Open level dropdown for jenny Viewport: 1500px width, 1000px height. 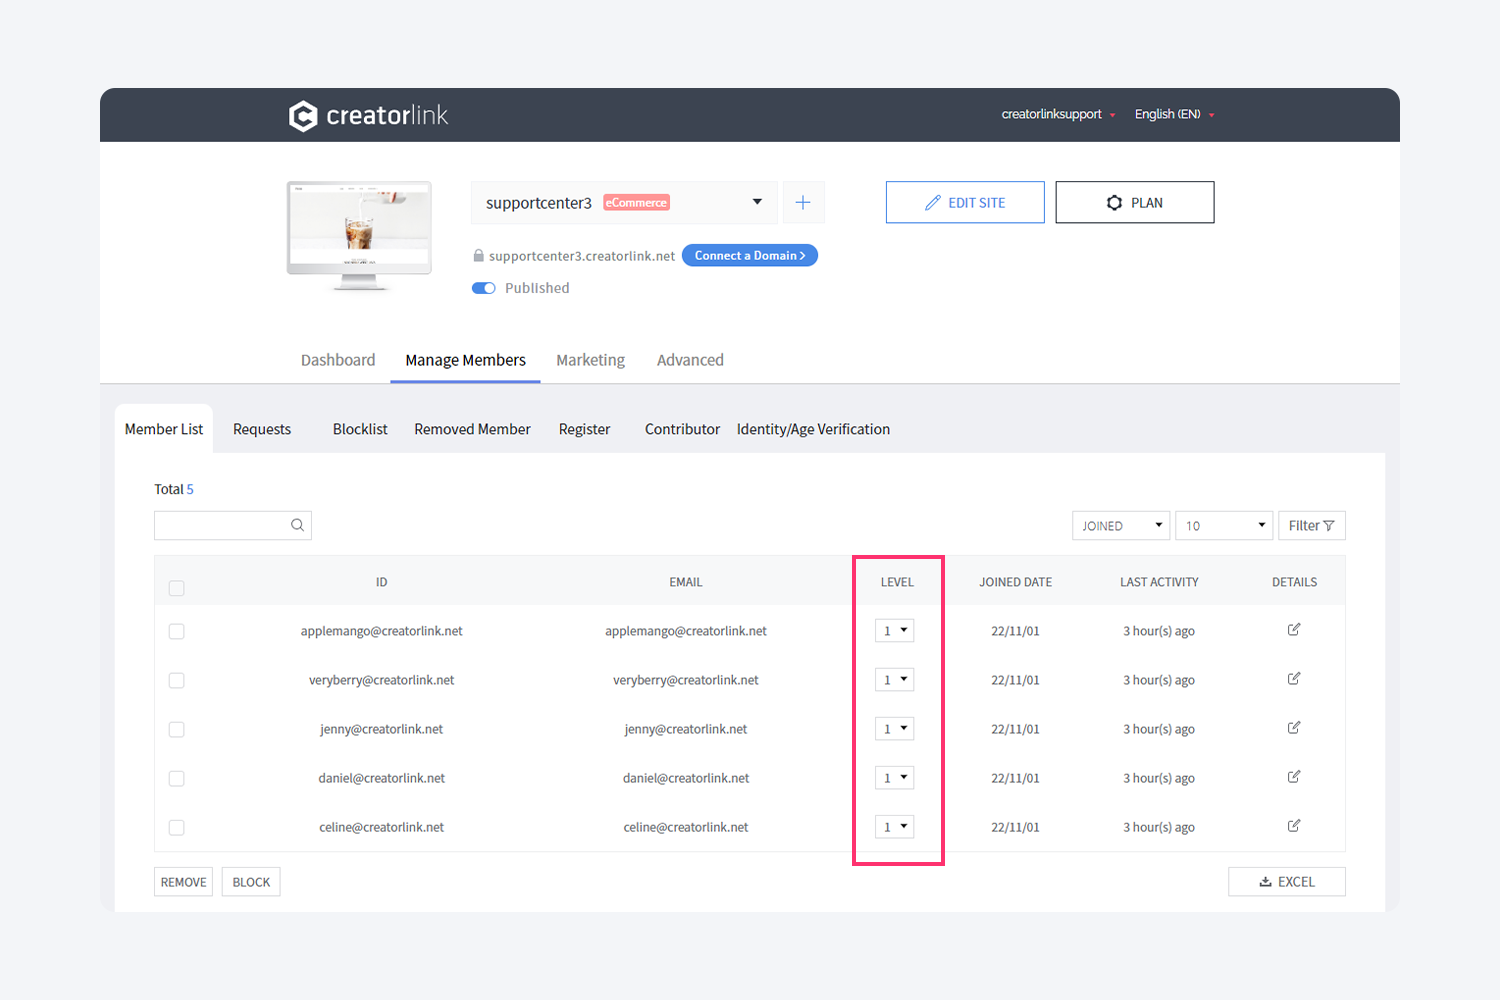click(x=895, y=729)
